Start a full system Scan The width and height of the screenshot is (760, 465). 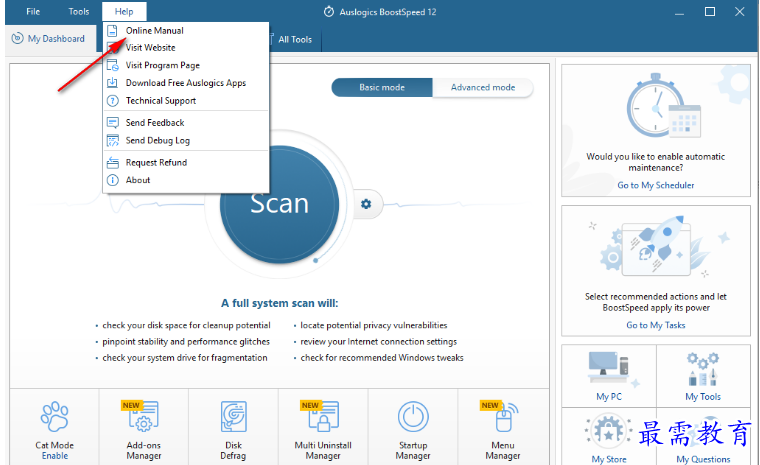(279, 204)
